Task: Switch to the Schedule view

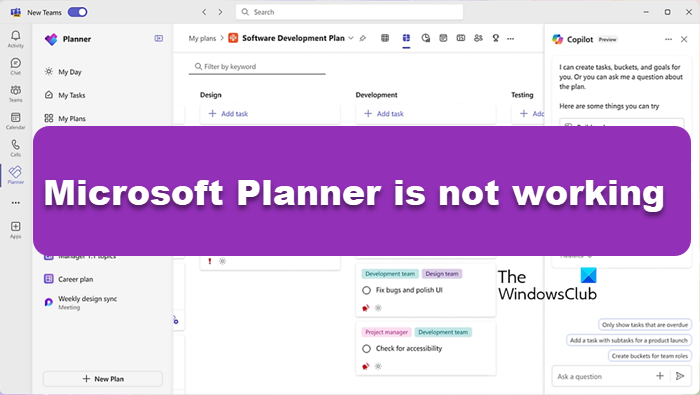Action: [443, 38]
